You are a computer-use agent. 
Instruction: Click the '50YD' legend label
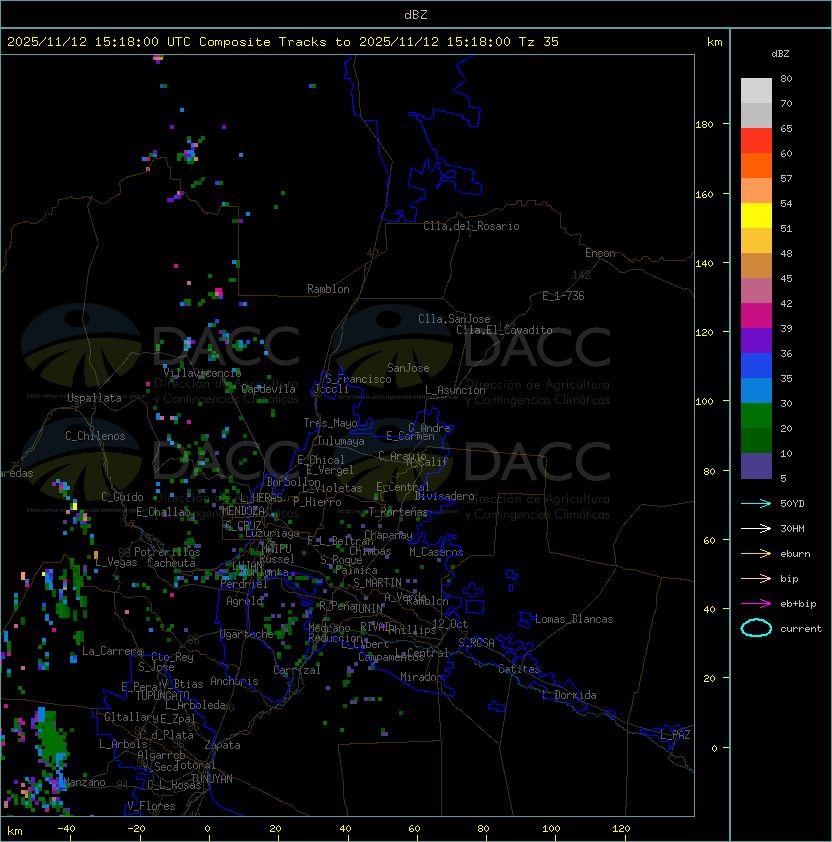coord(792,504)
